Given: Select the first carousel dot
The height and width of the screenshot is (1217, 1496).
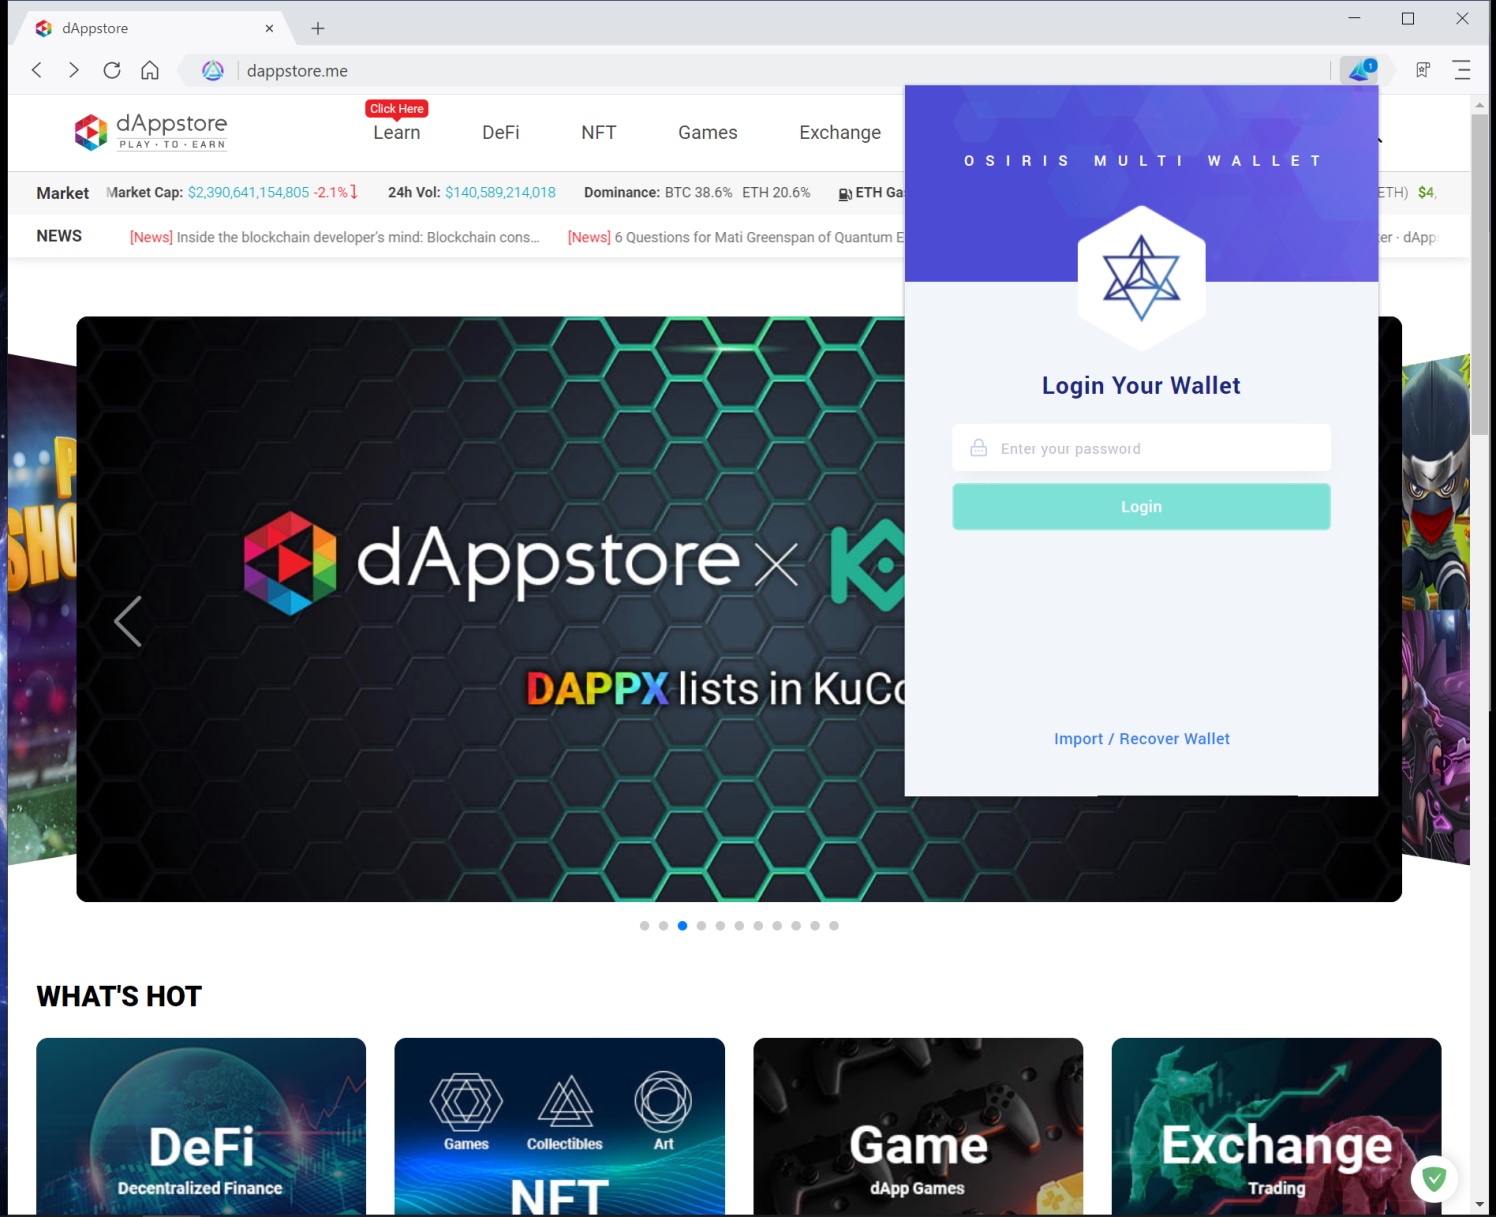Looking at the screenshot, I should [x=644, y=926].
